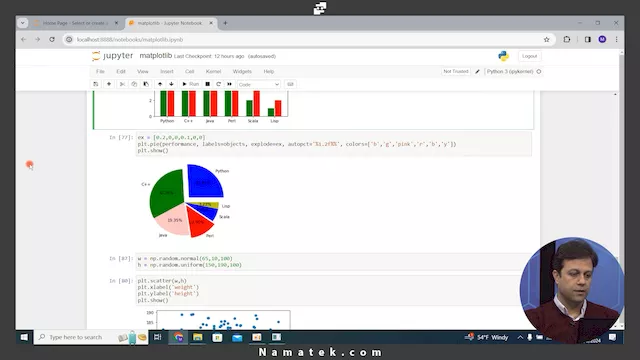
Task: Click the Logout button
Action: click(x=529, y=56)
